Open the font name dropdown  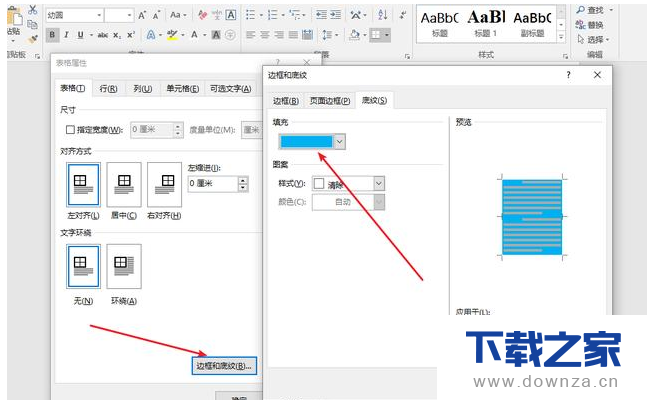coord(99,15)
